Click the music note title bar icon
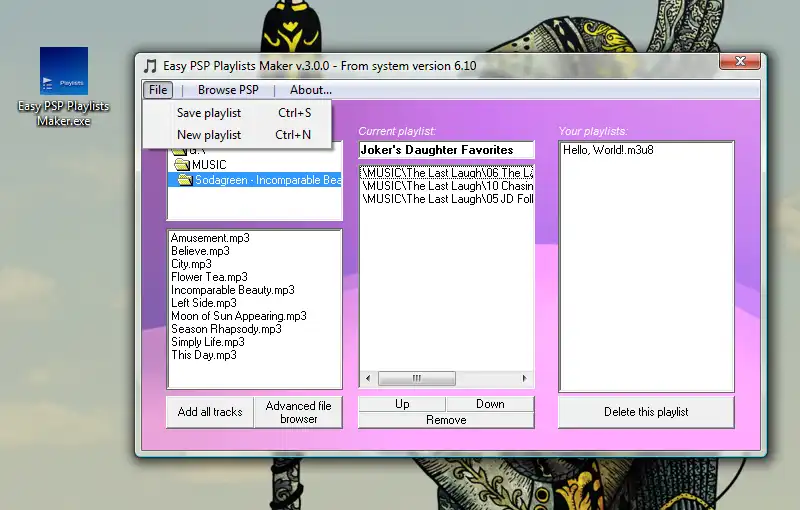This screenshot has height=510, width=800. [x=150, y=66]
